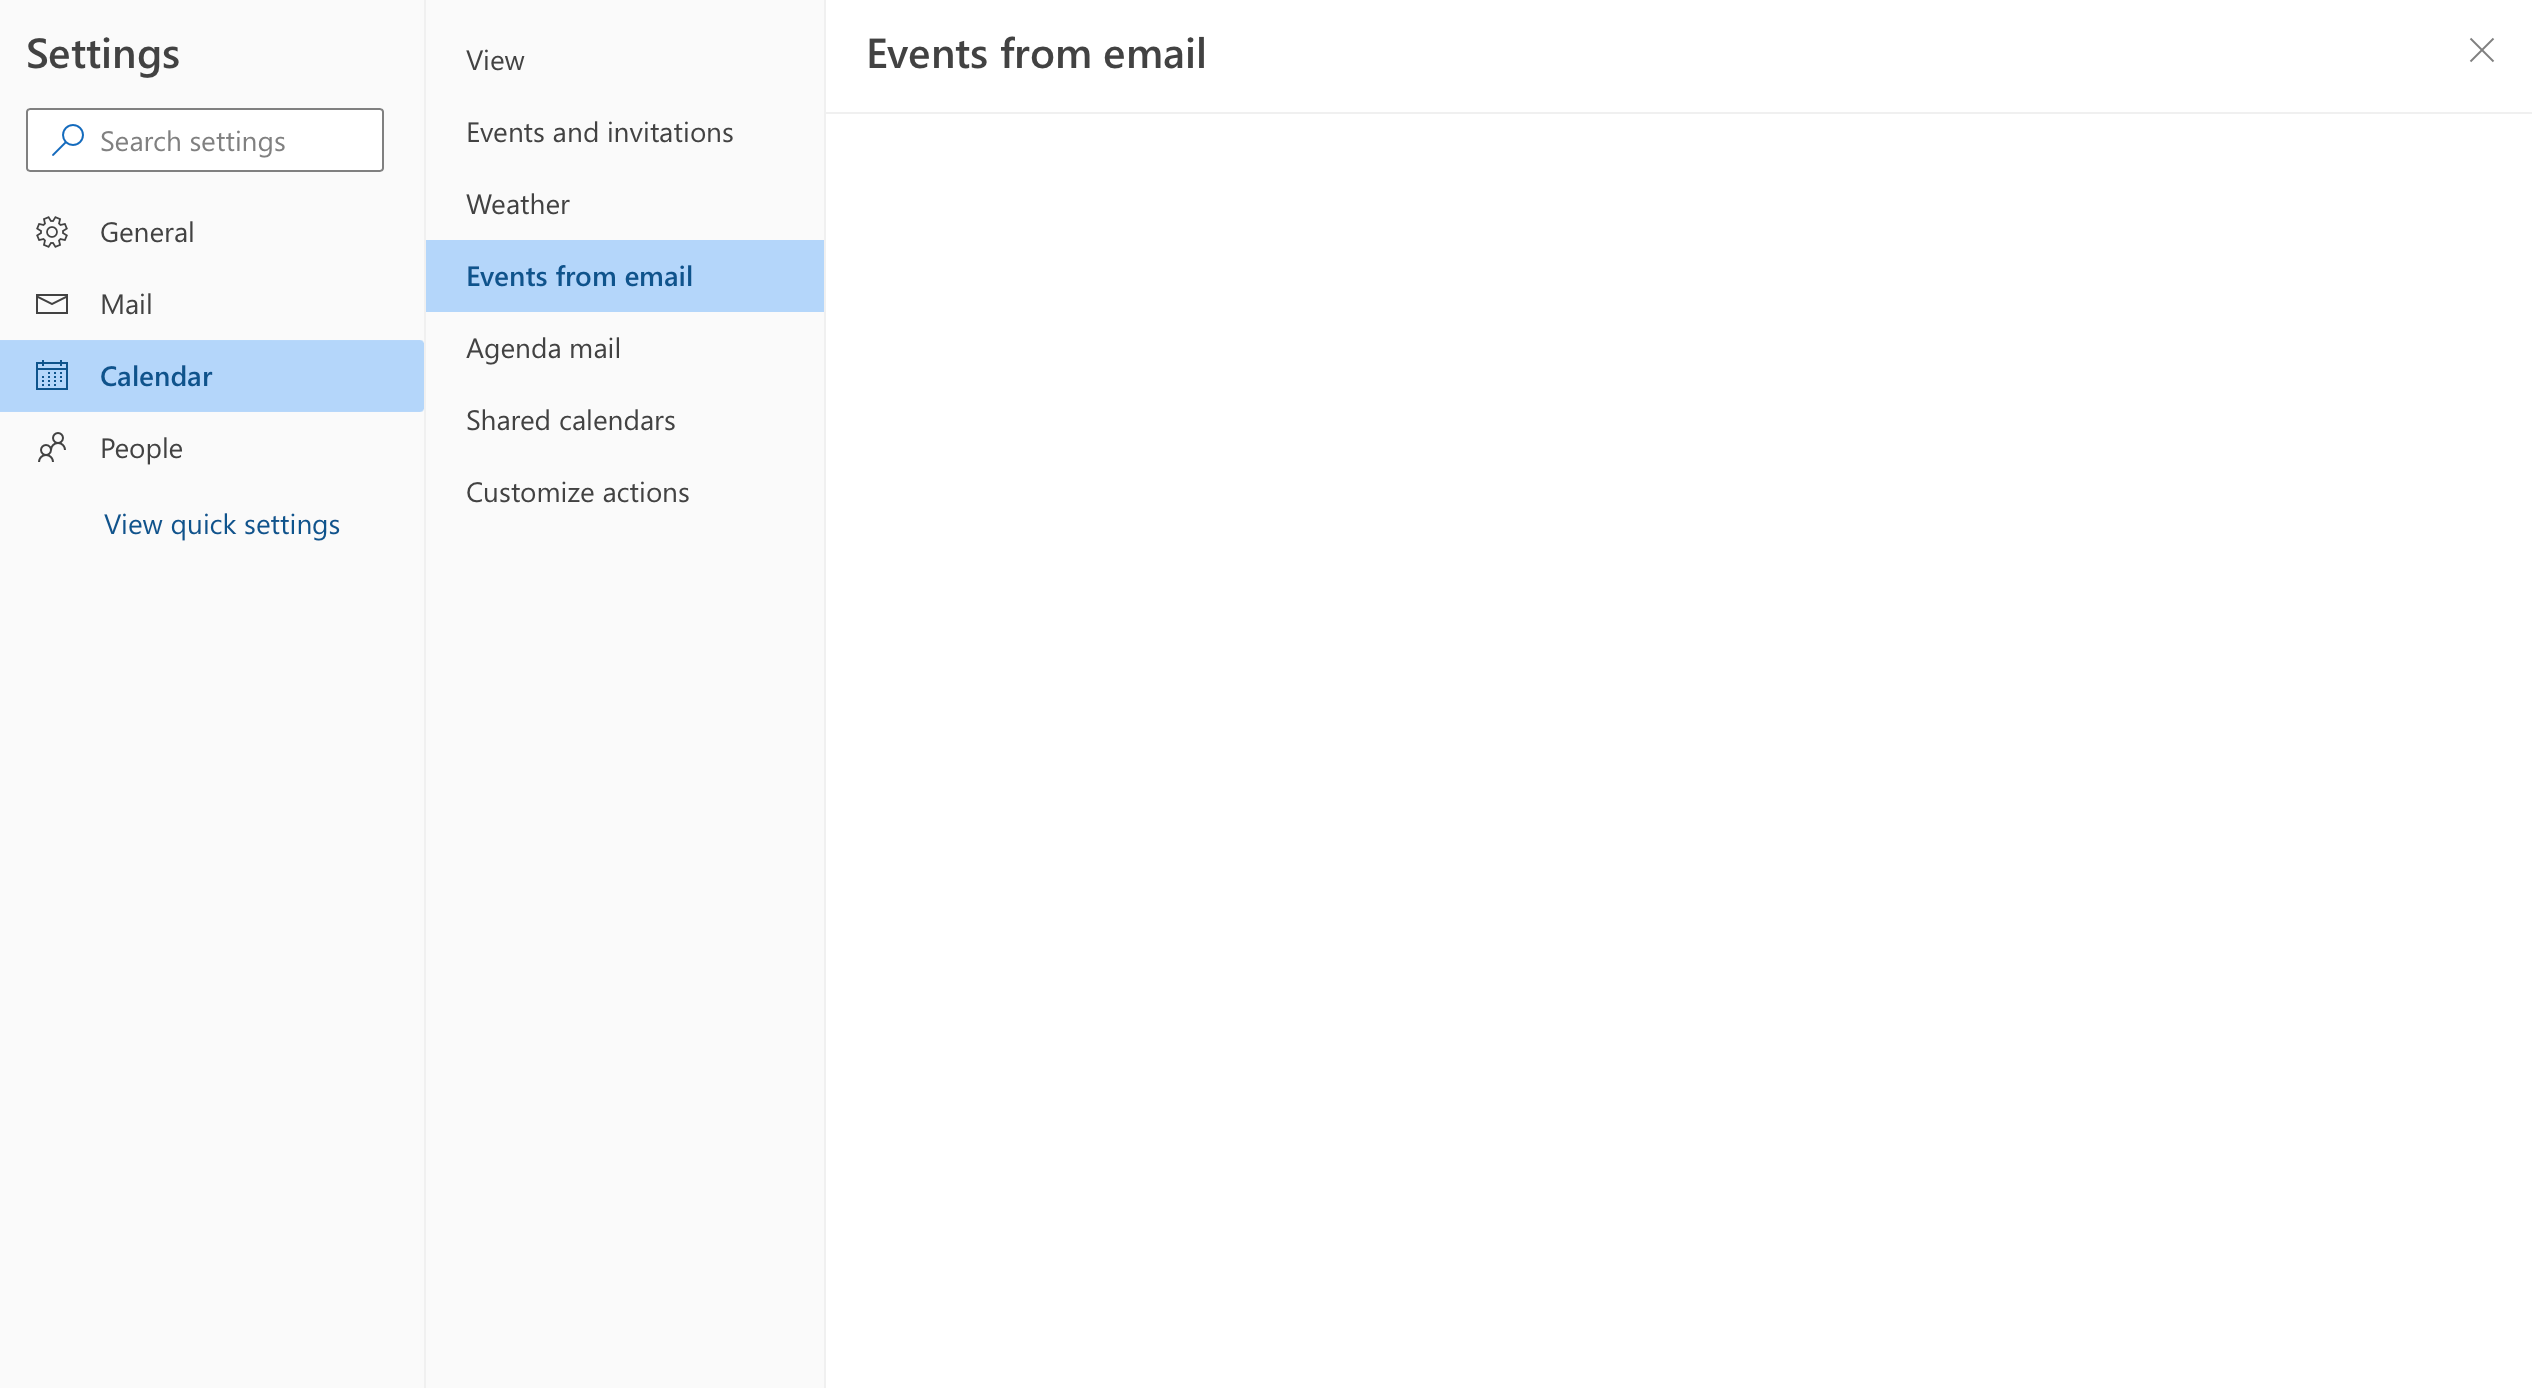Screen dimensions: 2532x1388
Task: Open Customize actions section
Action: pyautogui.click(x=625, y=492)
